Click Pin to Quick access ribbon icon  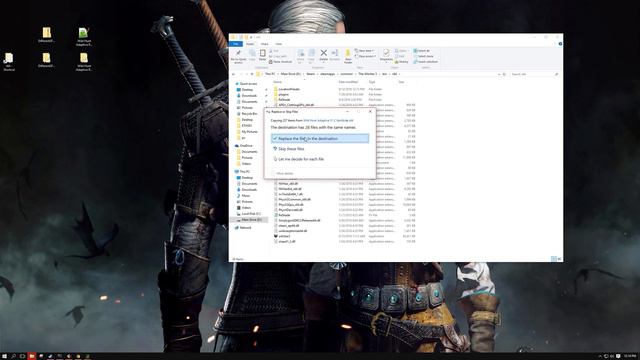[238, 56]
